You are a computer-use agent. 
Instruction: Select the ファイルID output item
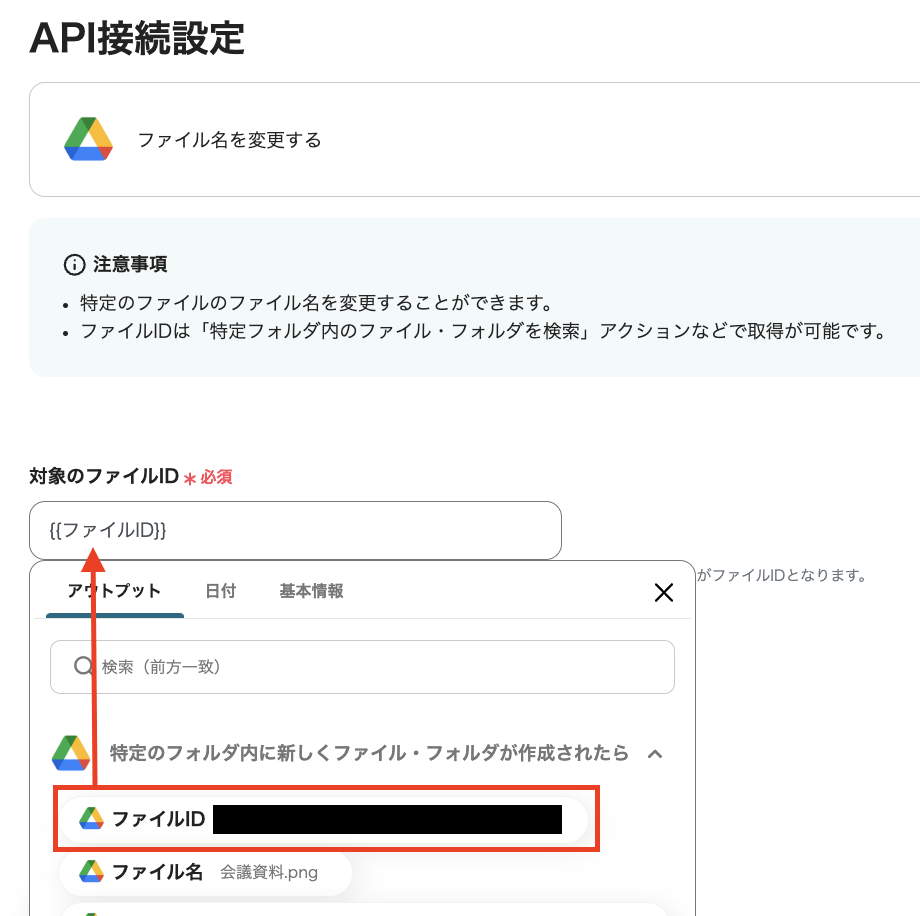pyautogui.click(x=323, y=819)
